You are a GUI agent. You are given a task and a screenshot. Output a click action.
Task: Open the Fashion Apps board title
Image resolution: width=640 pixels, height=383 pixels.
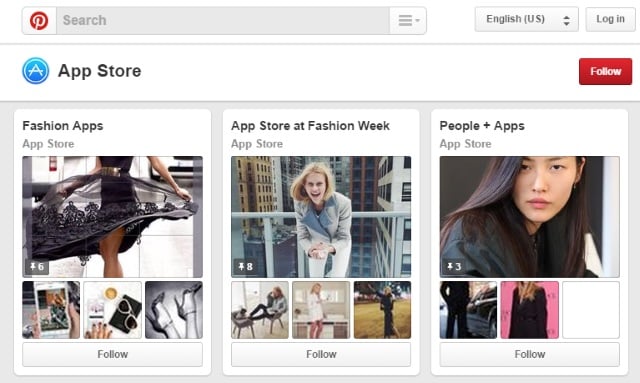pyautogui.click(x=63, y=126)
